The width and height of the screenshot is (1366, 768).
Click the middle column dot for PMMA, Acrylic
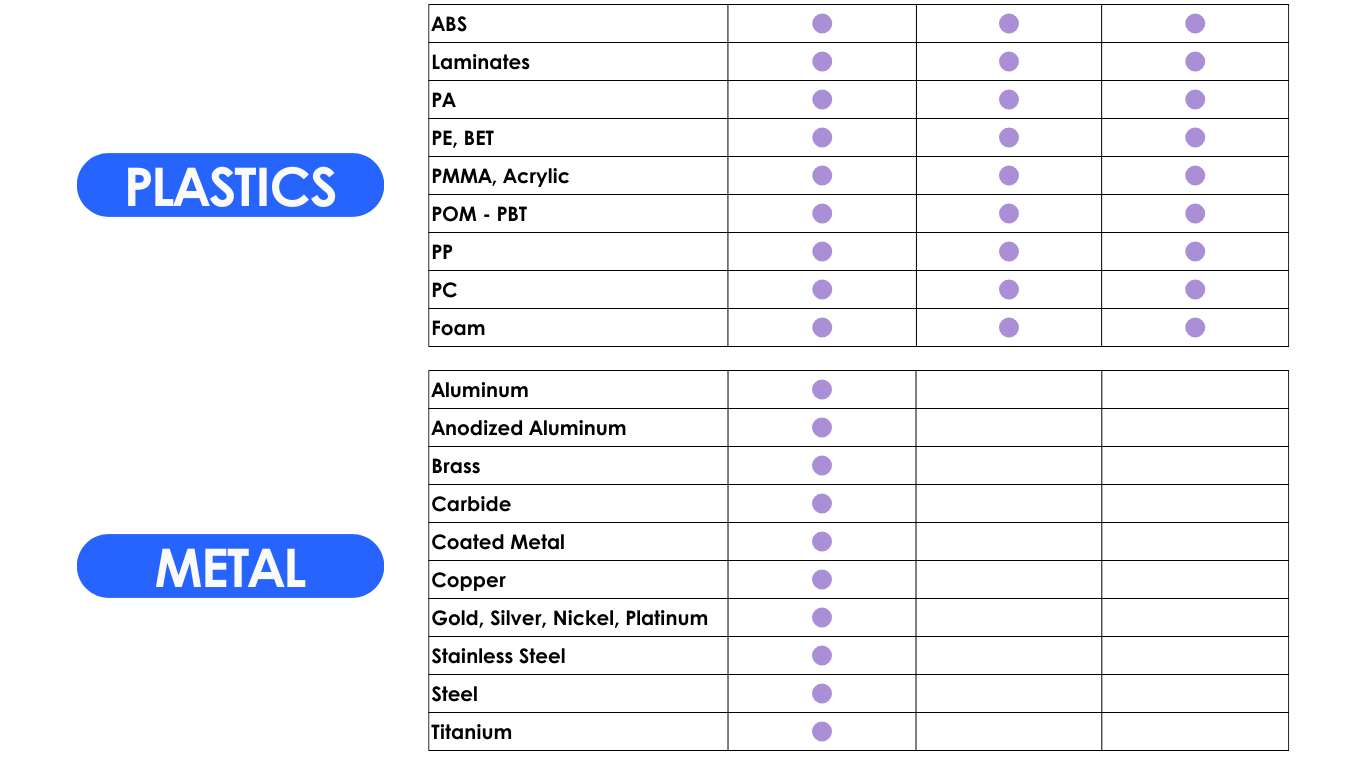[1009, 176]
